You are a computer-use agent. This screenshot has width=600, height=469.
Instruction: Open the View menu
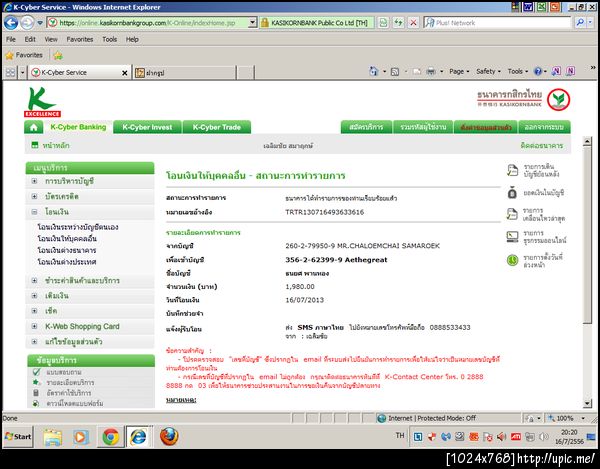(x=51, y=39)
